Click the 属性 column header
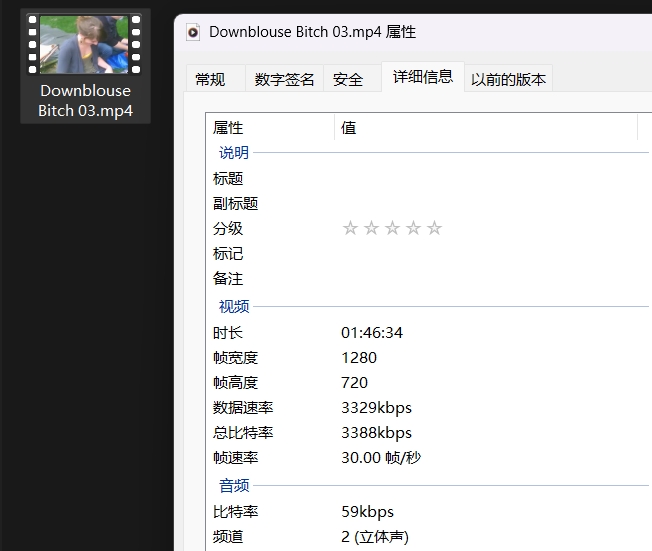The image size is (652, 551). pyautogui.click(x=270, y=128)
